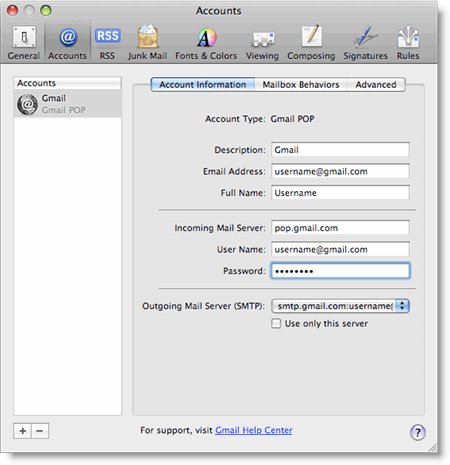Click the Description text field

pos(340,150)
